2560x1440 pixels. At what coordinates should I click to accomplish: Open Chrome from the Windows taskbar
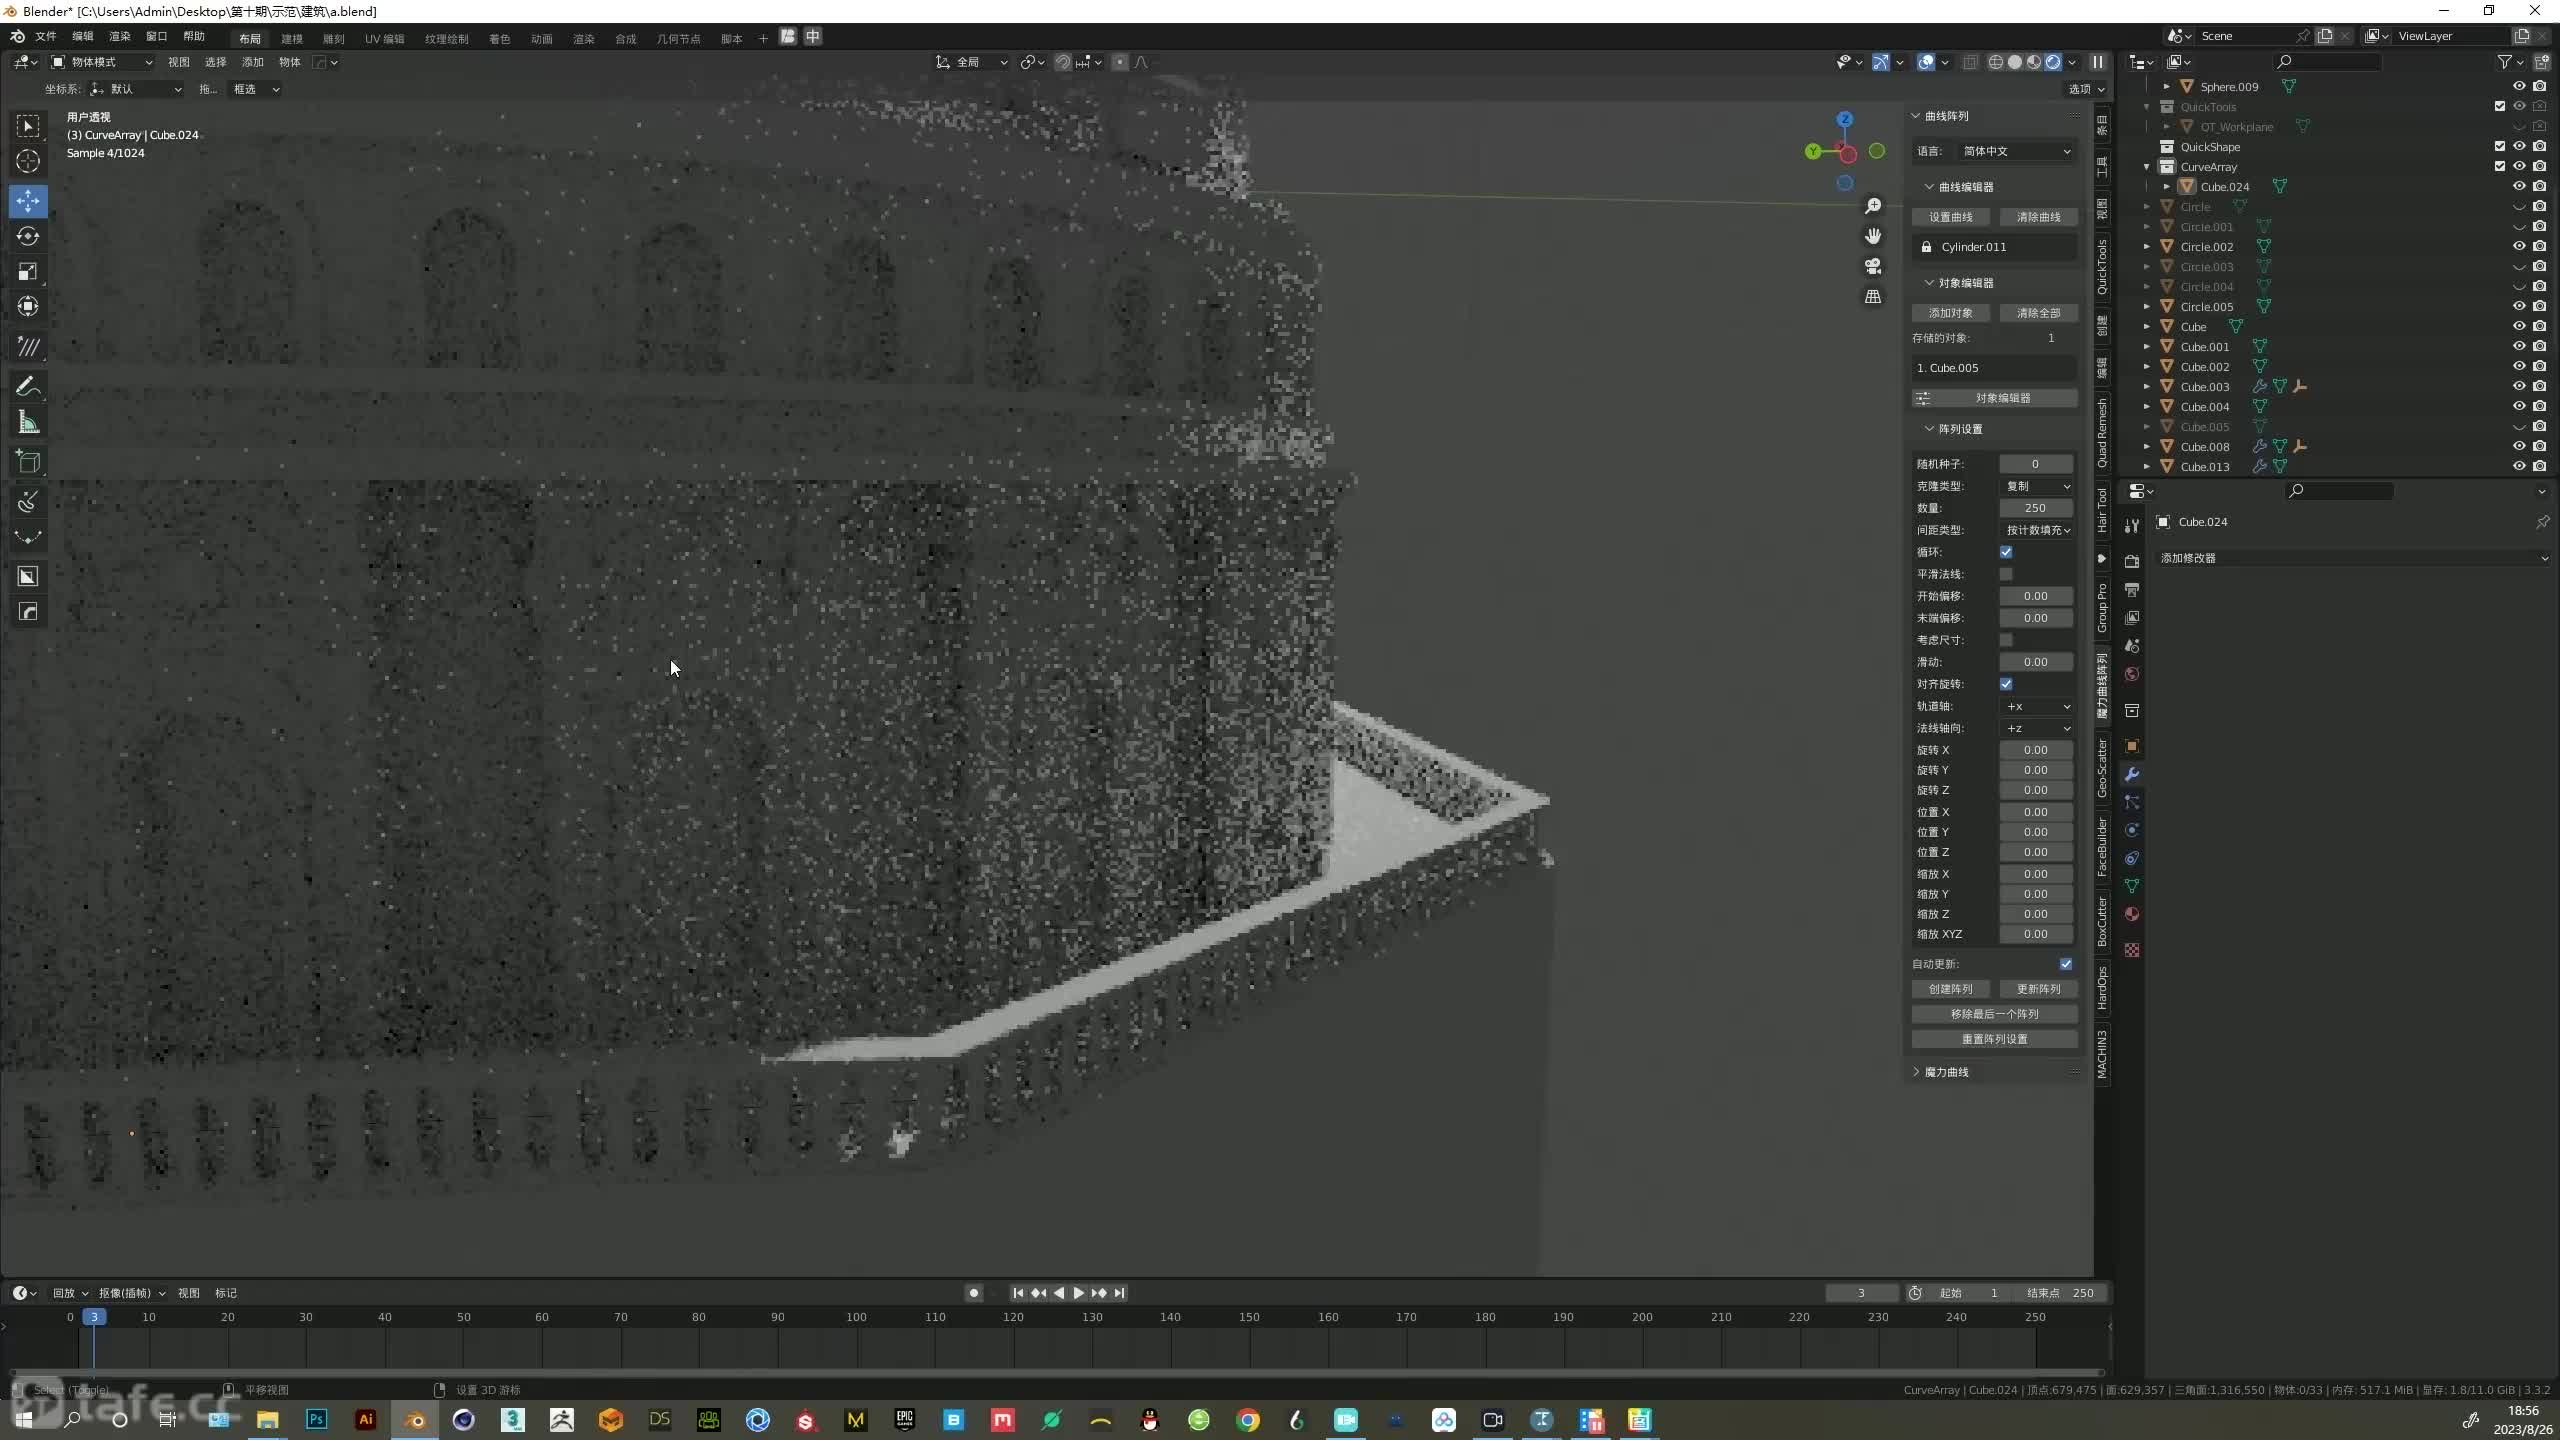[1248, 1420]
